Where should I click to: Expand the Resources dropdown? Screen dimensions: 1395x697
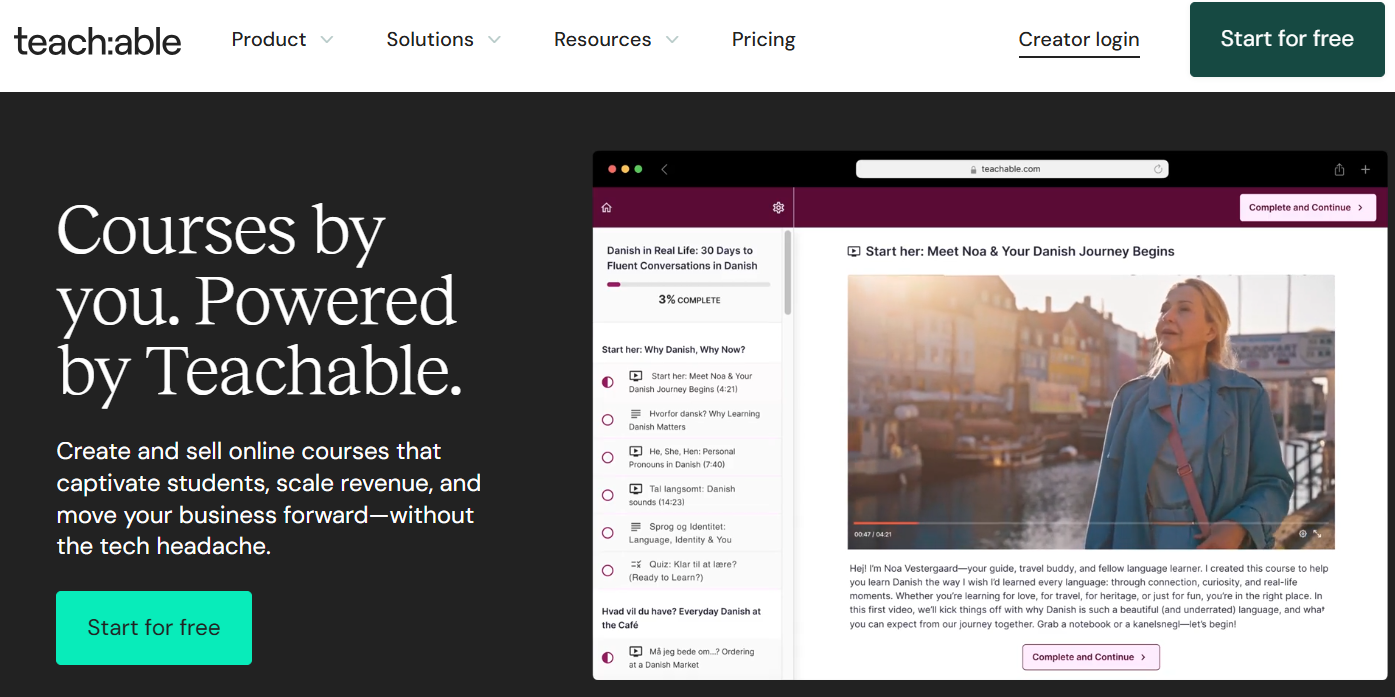point(616,40)
